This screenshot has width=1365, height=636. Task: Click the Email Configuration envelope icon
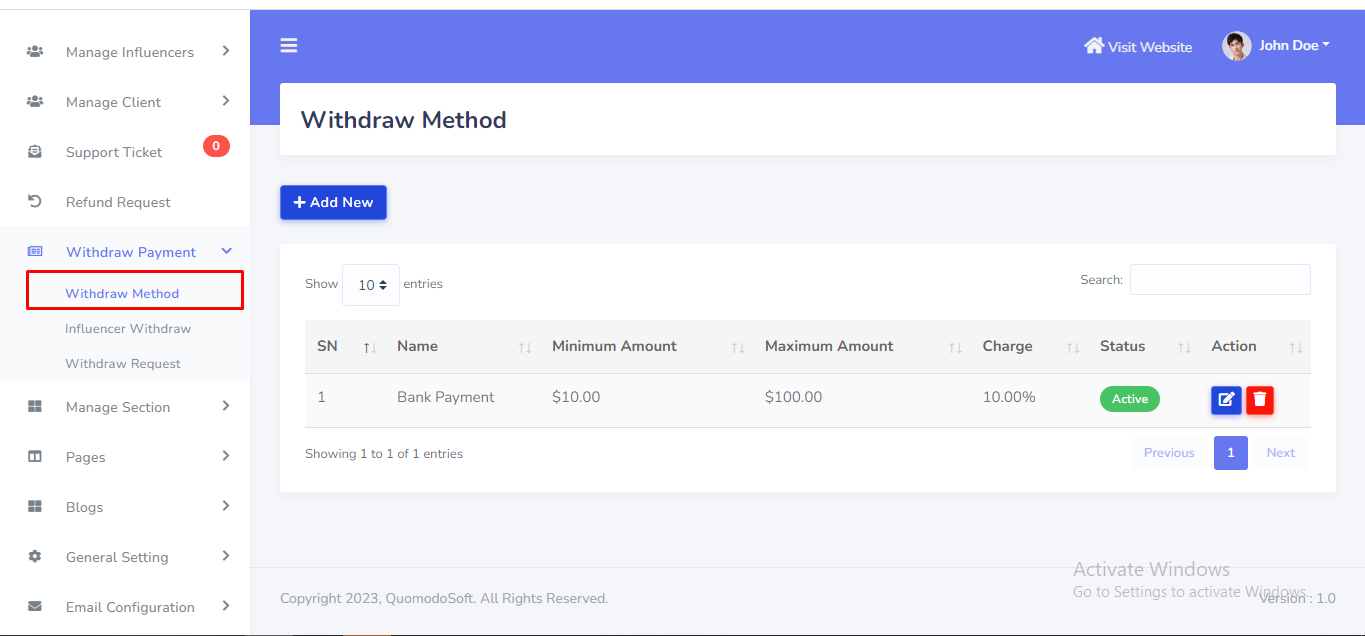[35, 607]
